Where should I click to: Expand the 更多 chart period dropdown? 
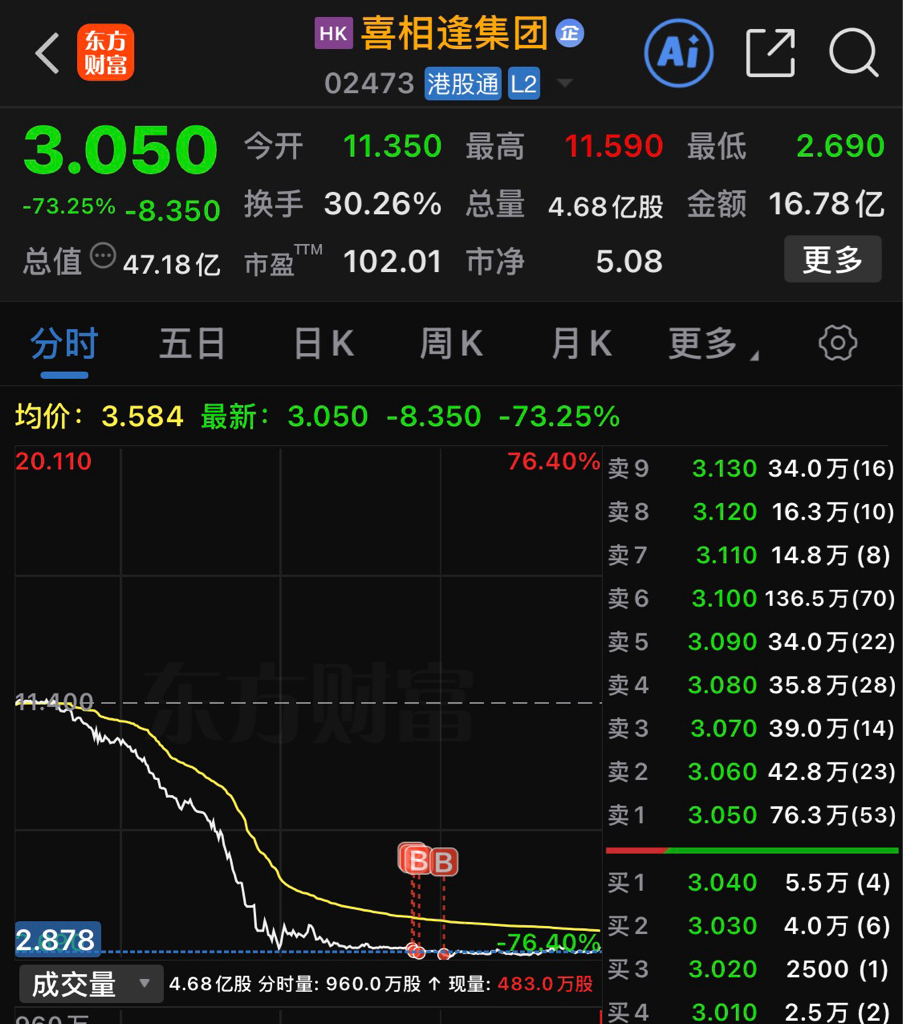point(712,344)
